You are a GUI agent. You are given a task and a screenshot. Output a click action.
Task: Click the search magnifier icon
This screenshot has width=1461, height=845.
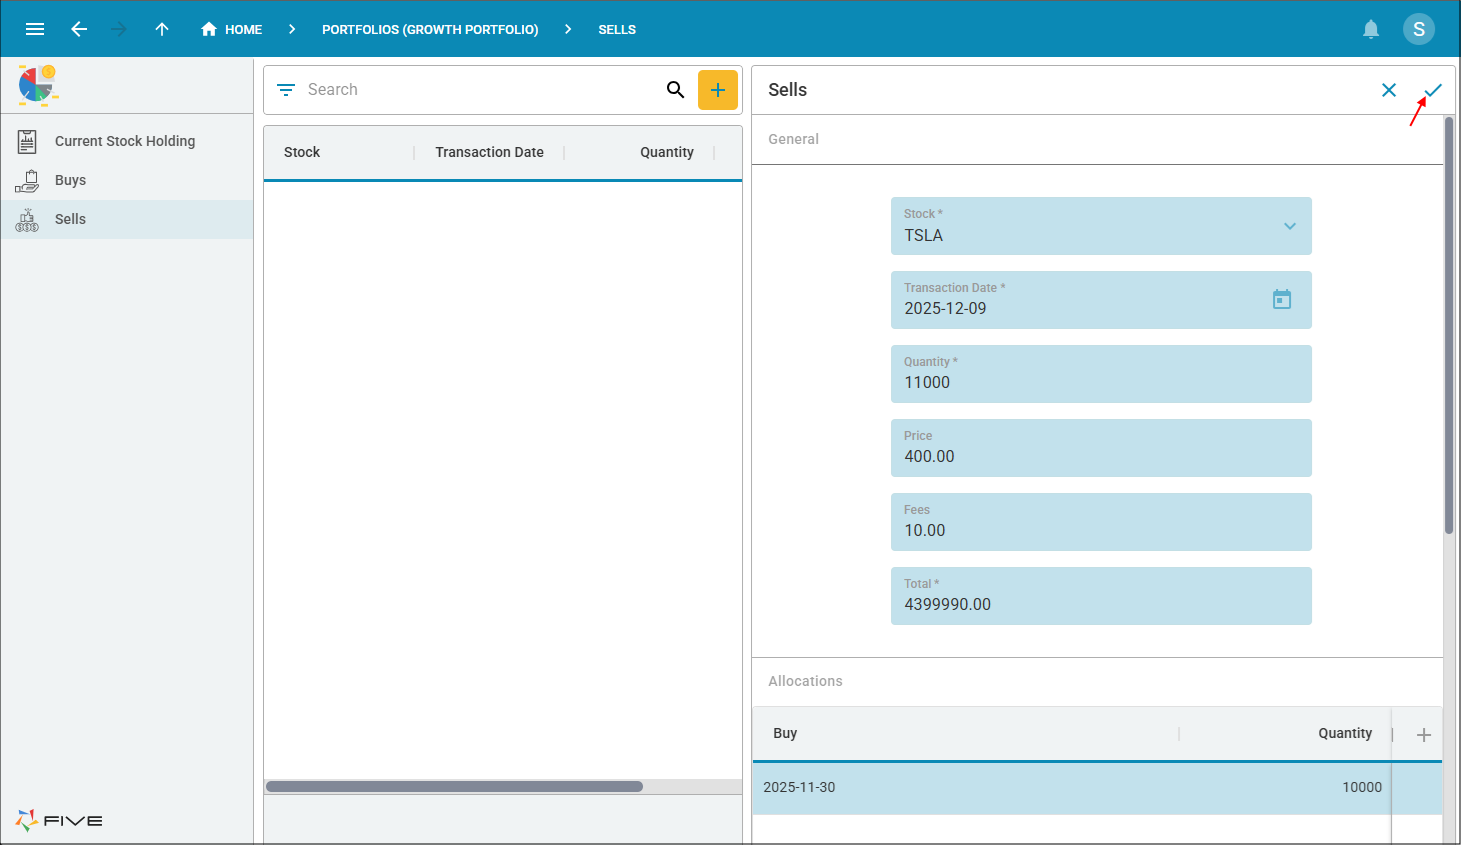pyautogui.click(x=676, y=90)
